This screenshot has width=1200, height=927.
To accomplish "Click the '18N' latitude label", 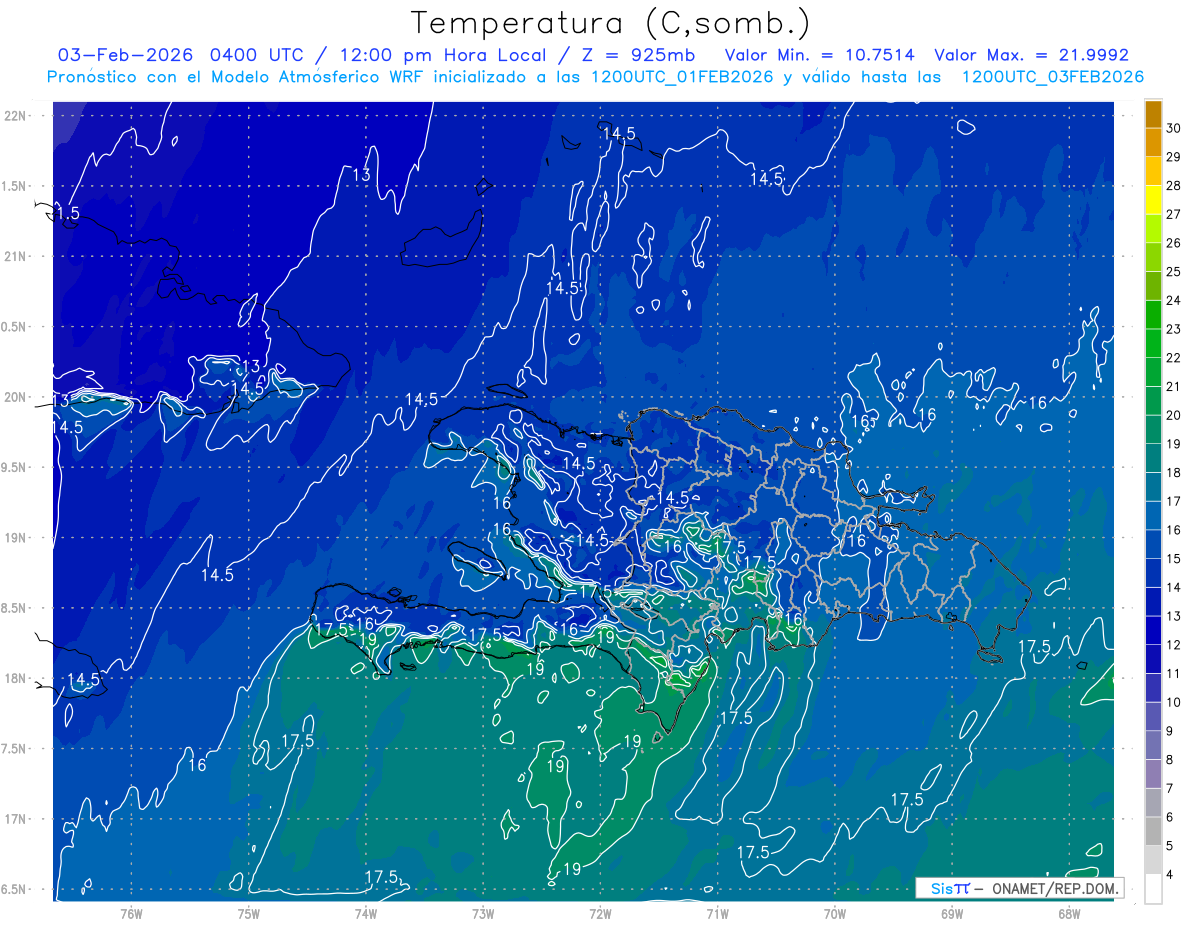I will click(x=14, y=679).
